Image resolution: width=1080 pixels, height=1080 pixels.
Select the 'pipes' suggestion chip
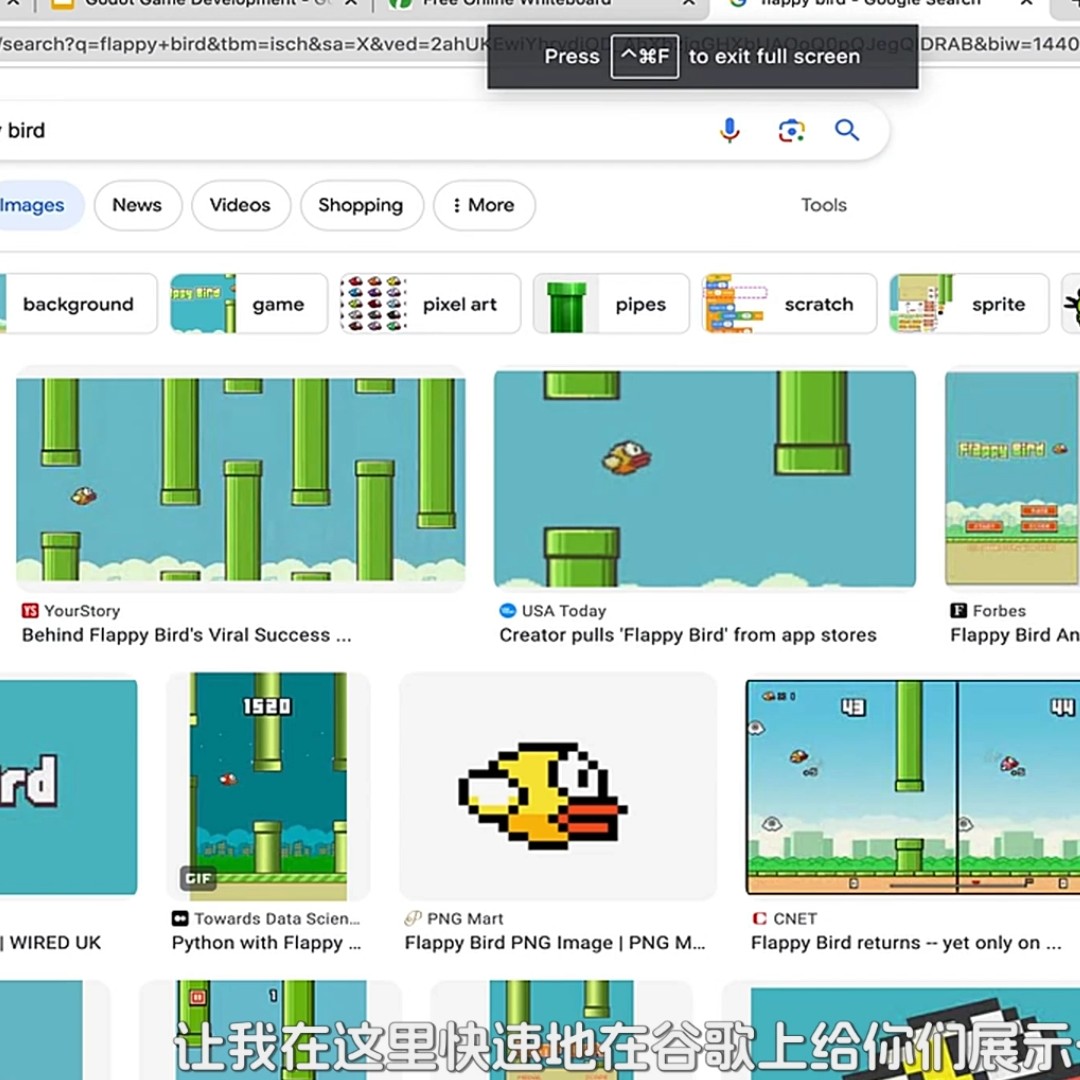pos(611,304)
